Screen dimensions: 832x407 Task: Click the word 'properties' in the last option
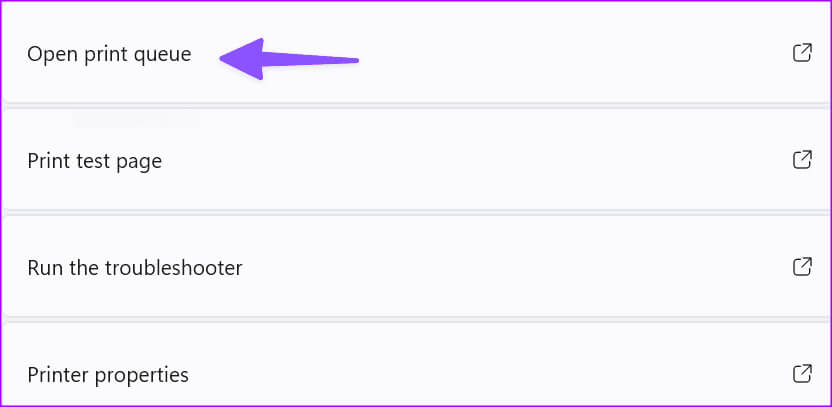[142, 376]
